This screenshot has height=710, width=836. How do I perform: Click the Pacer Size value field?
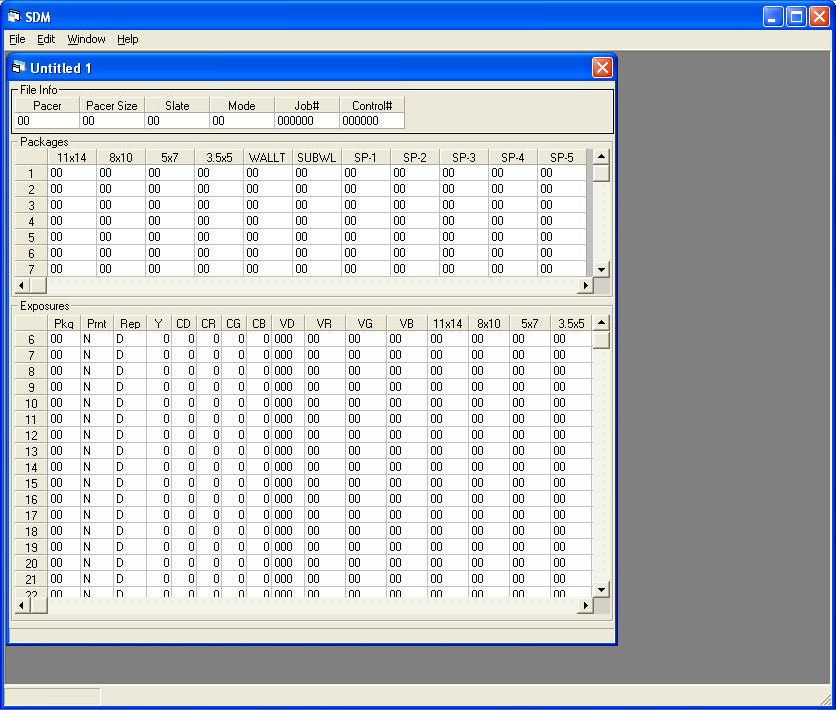coord(112,121)
